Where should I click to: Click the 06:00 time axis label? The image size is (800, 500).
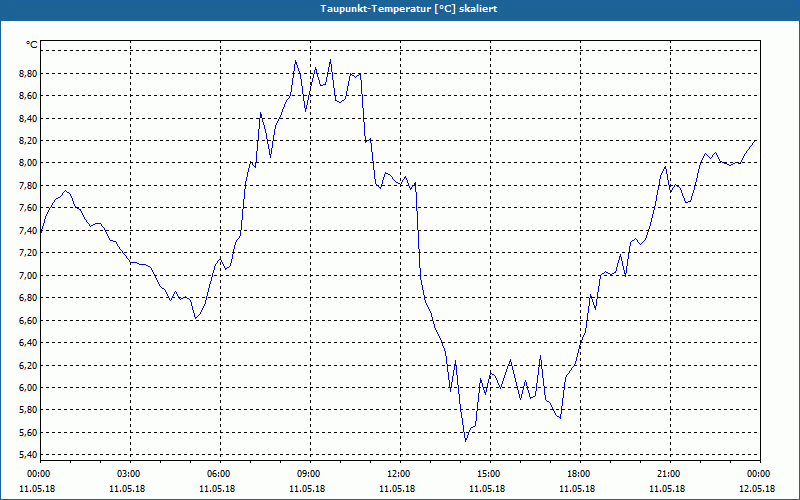coord(217,474)
